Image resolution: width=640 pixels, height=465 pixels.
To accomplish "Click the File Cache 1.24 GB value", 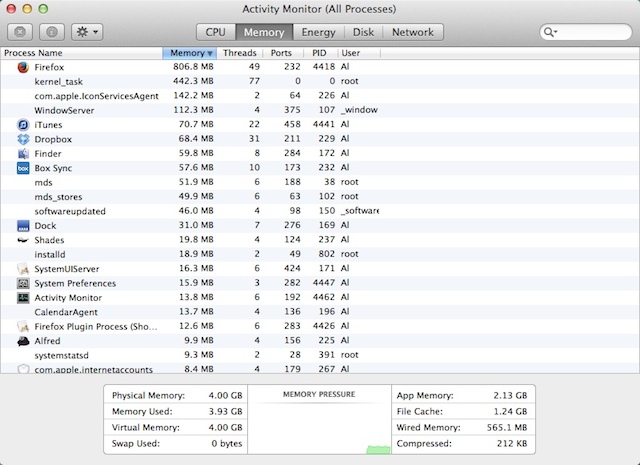I will (510, 412).
